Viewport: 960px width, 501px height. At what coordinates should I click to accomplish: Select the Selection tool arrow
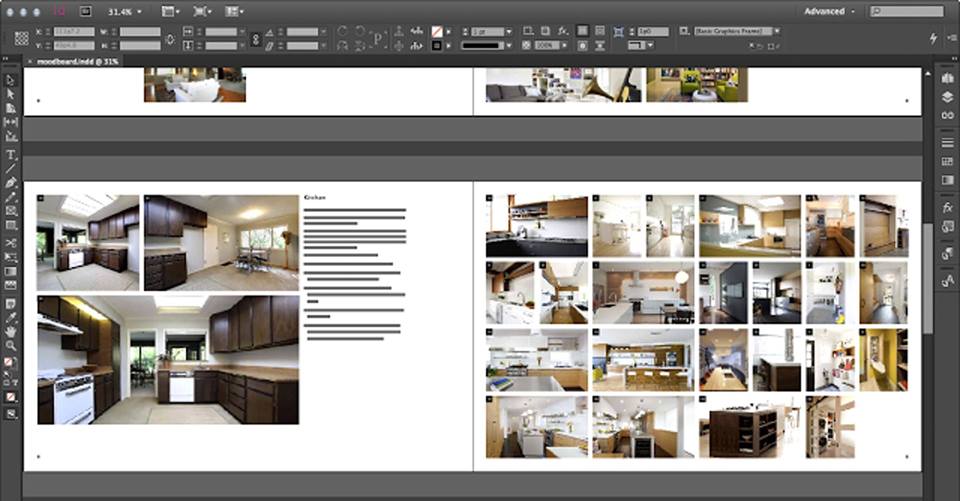tap(11, 80)
